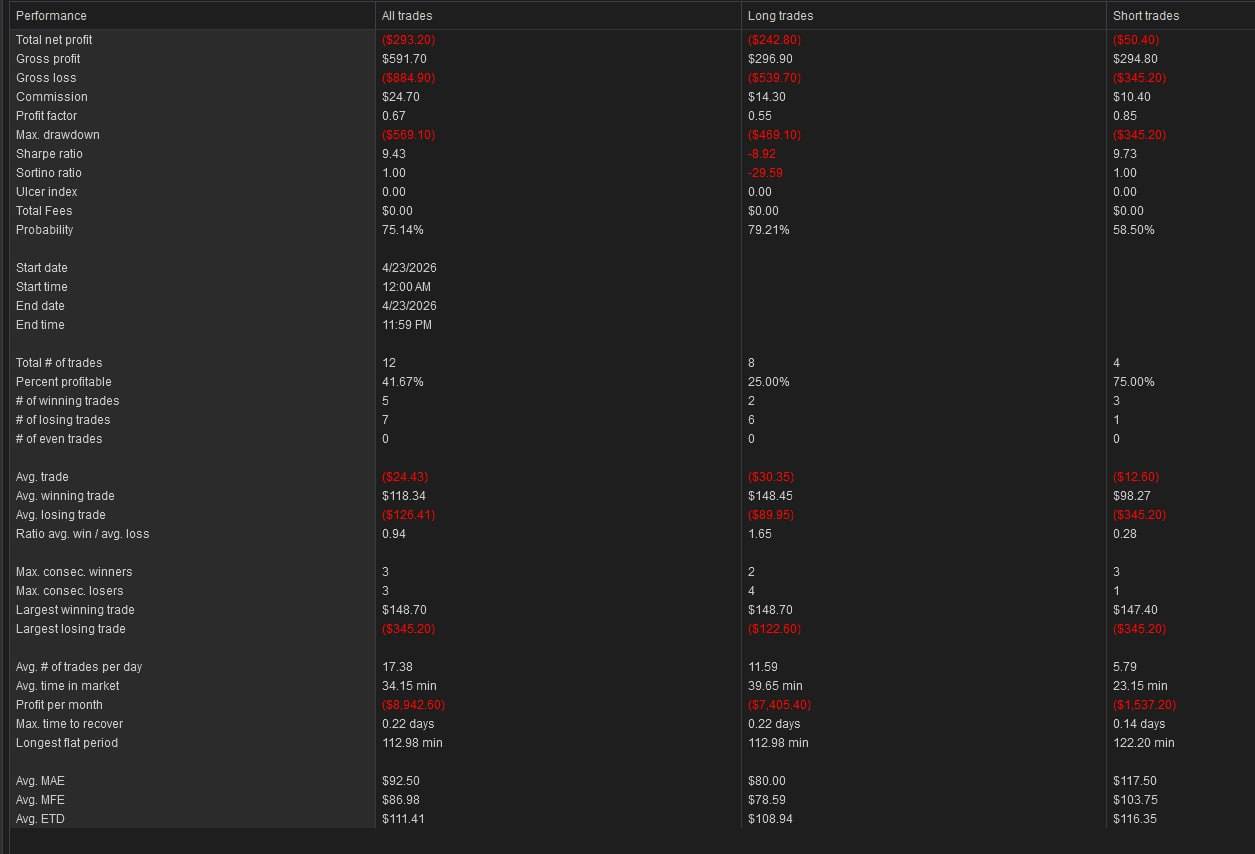The image size is (1255, 854).
Task: Click the Avg. MAE row label
Action: click(x=40, y=781)
